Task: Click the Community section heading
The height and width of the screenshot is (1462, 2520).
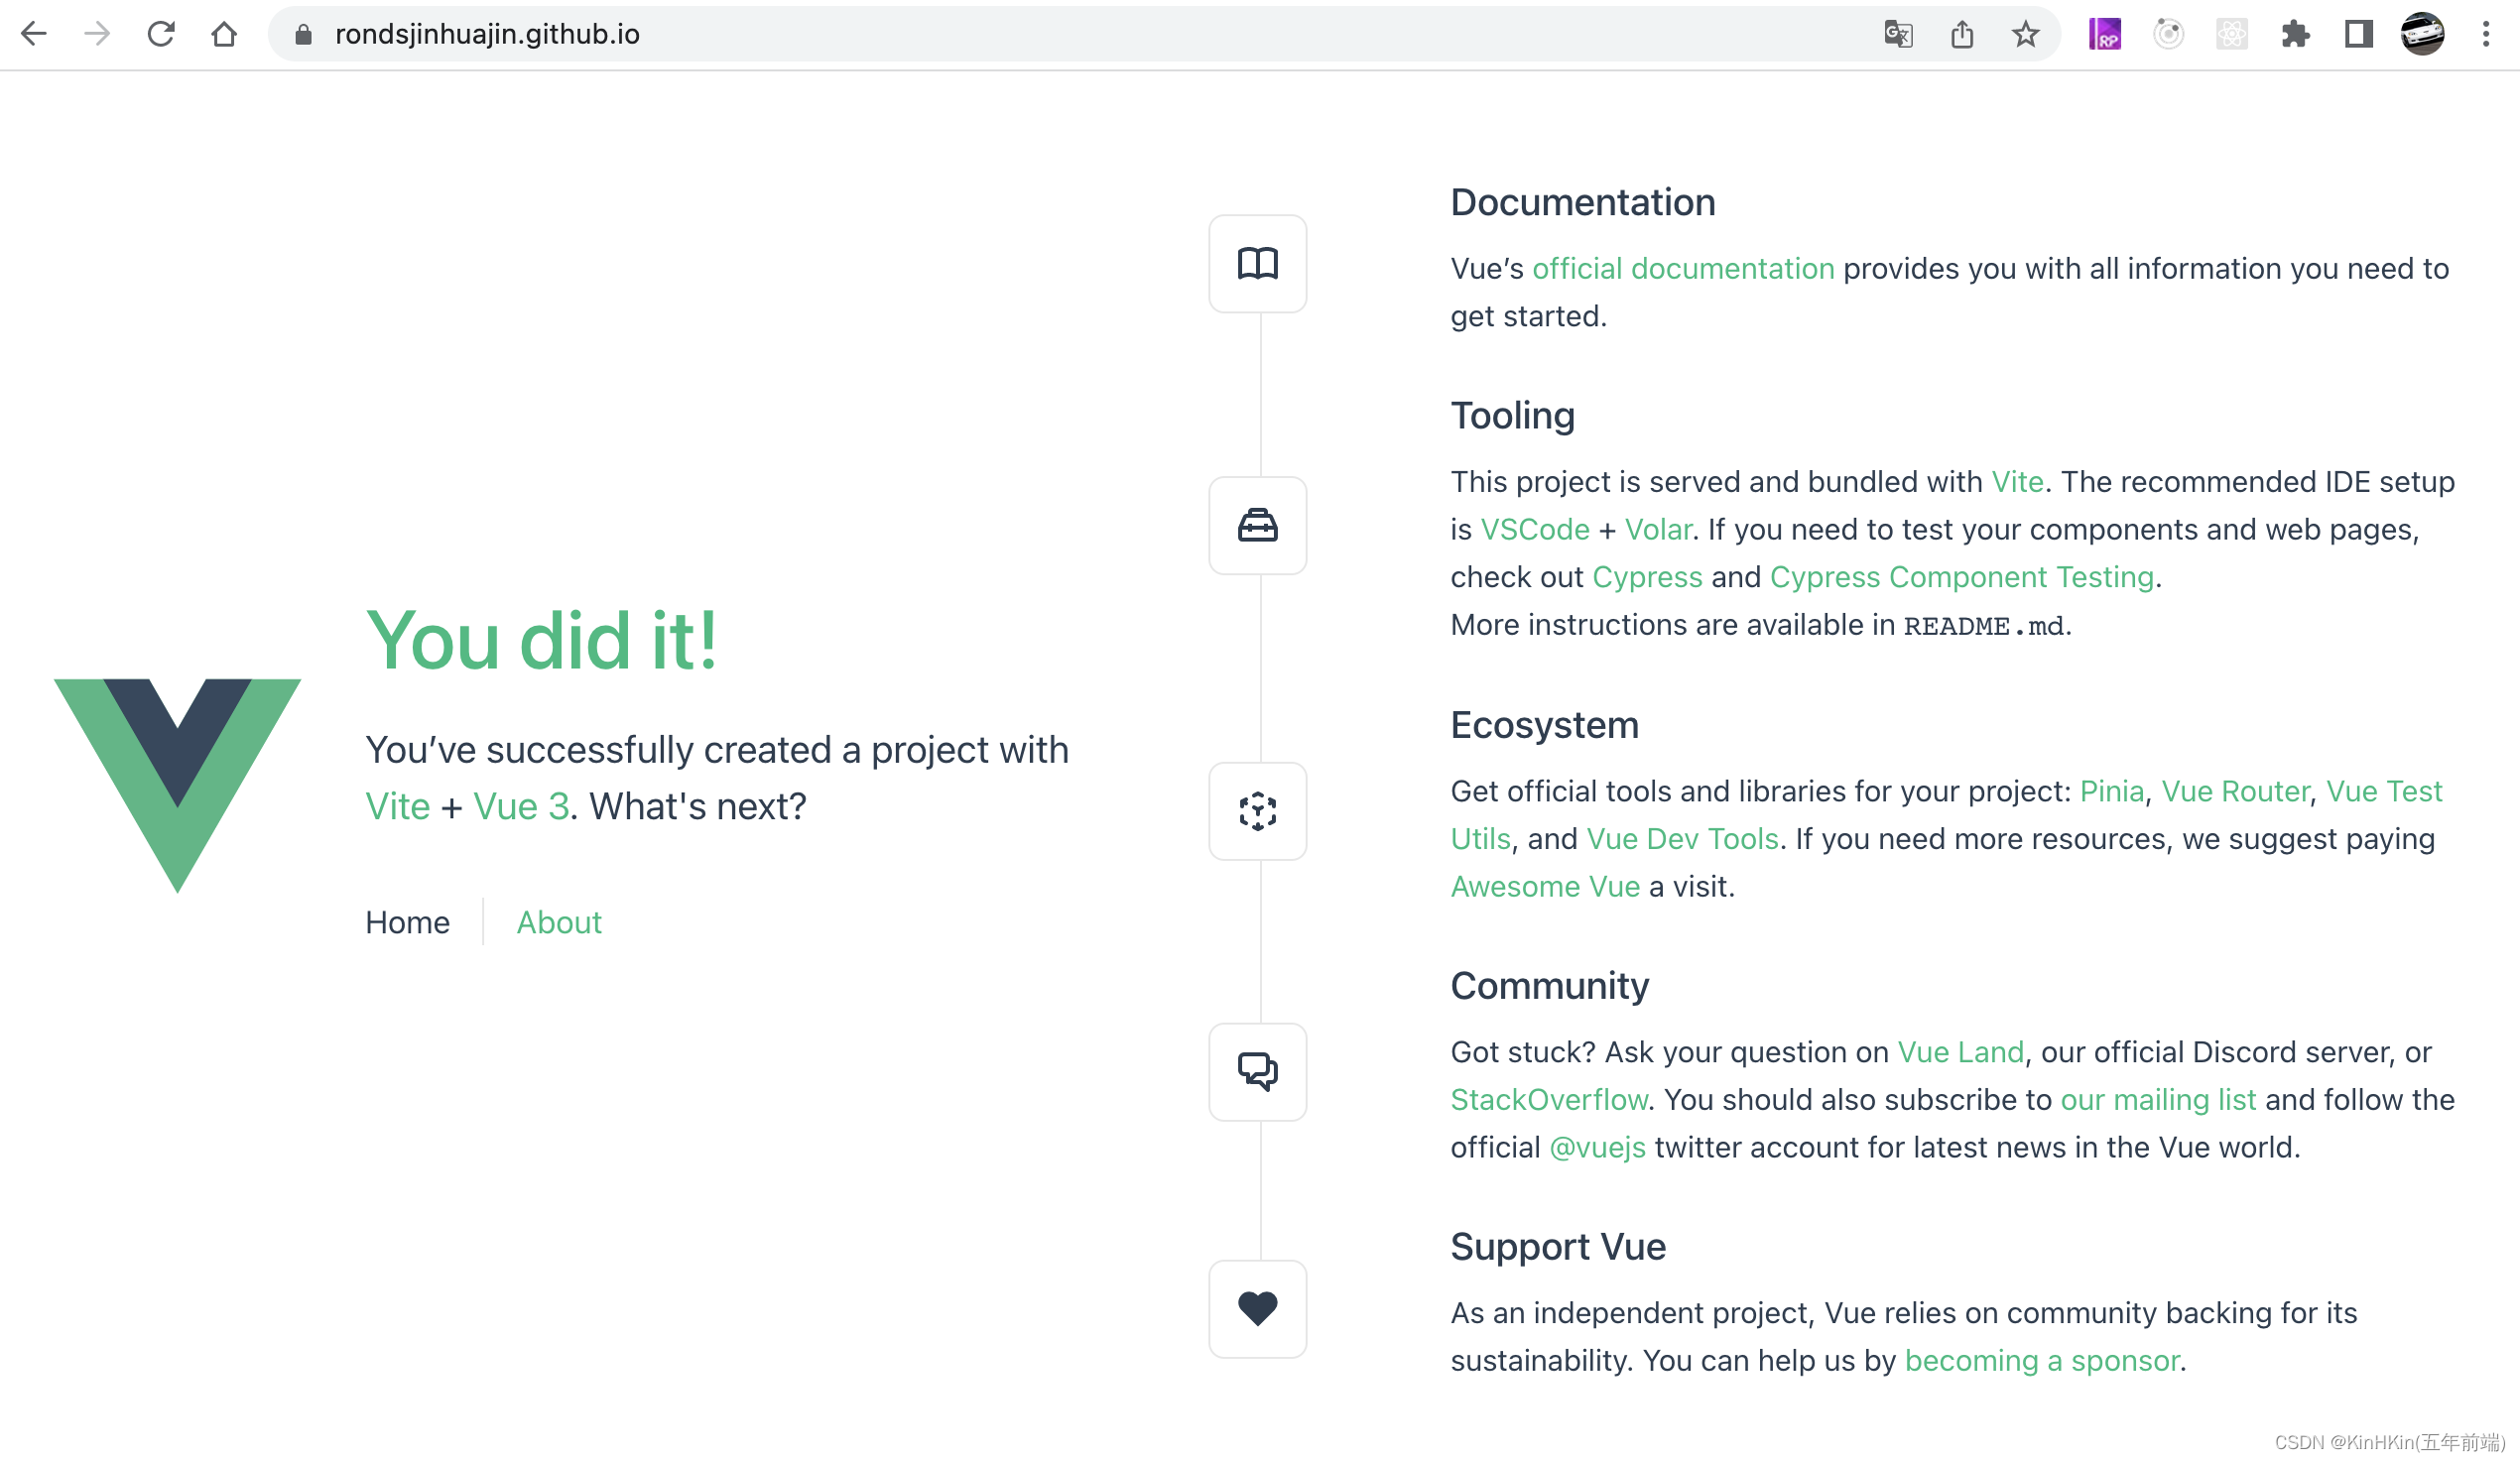Action: (1550, 986)
